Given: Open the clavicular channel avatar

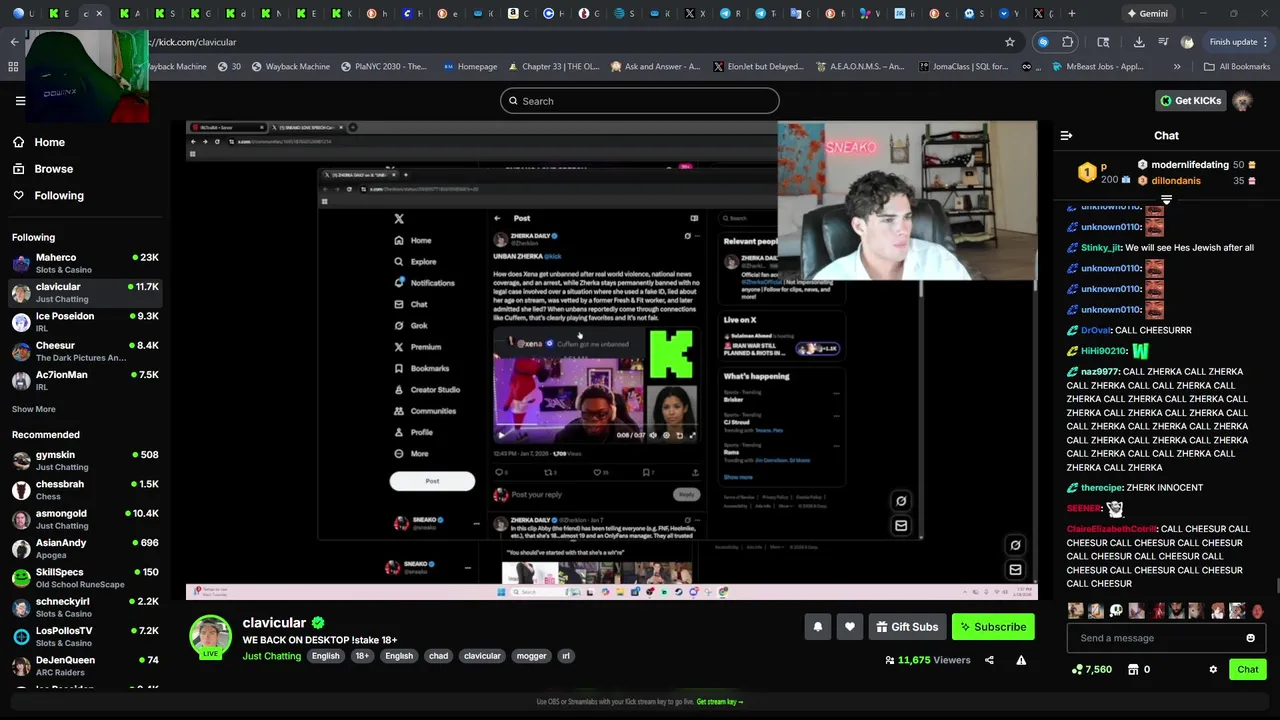Looking at the screenshot, I should tap(210, 637).
